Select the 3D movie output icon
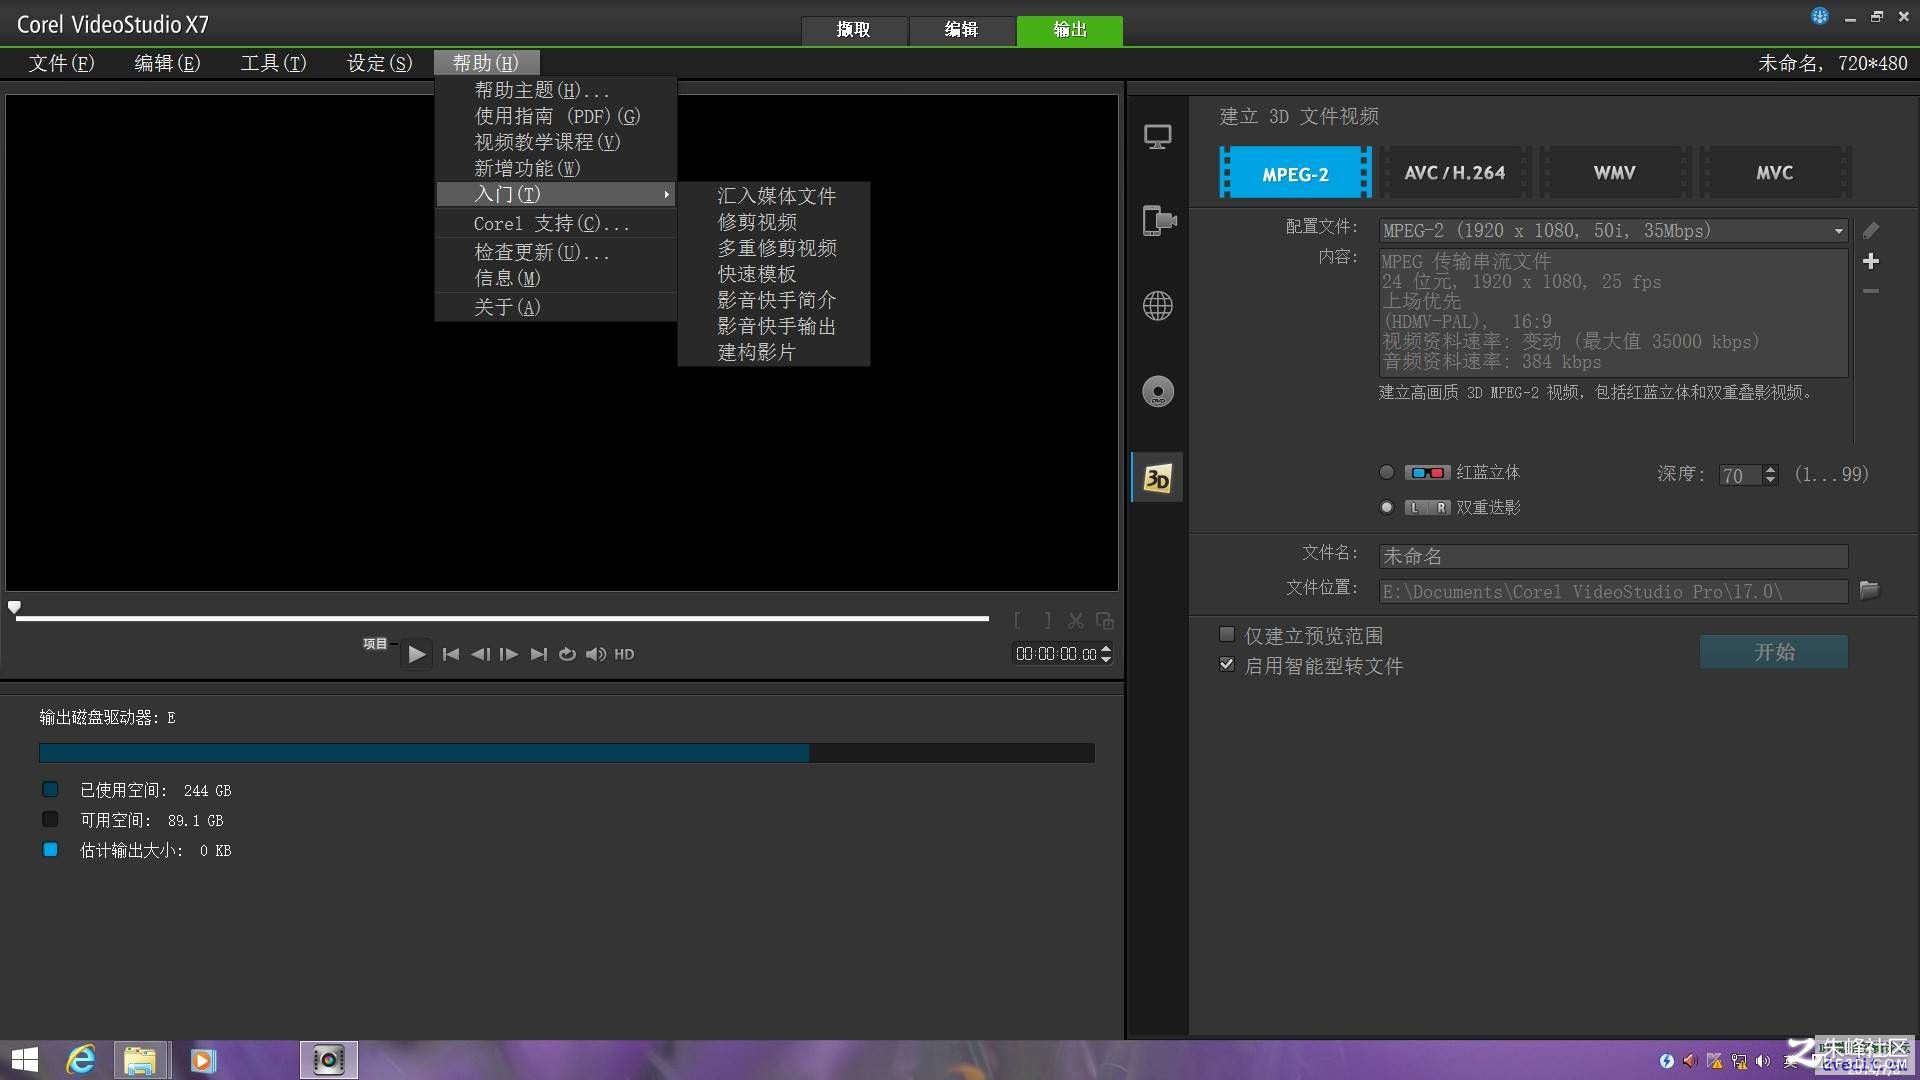Image resolution: width=1920 pixels, height=1080 pixels. [x=1157, y=478]
